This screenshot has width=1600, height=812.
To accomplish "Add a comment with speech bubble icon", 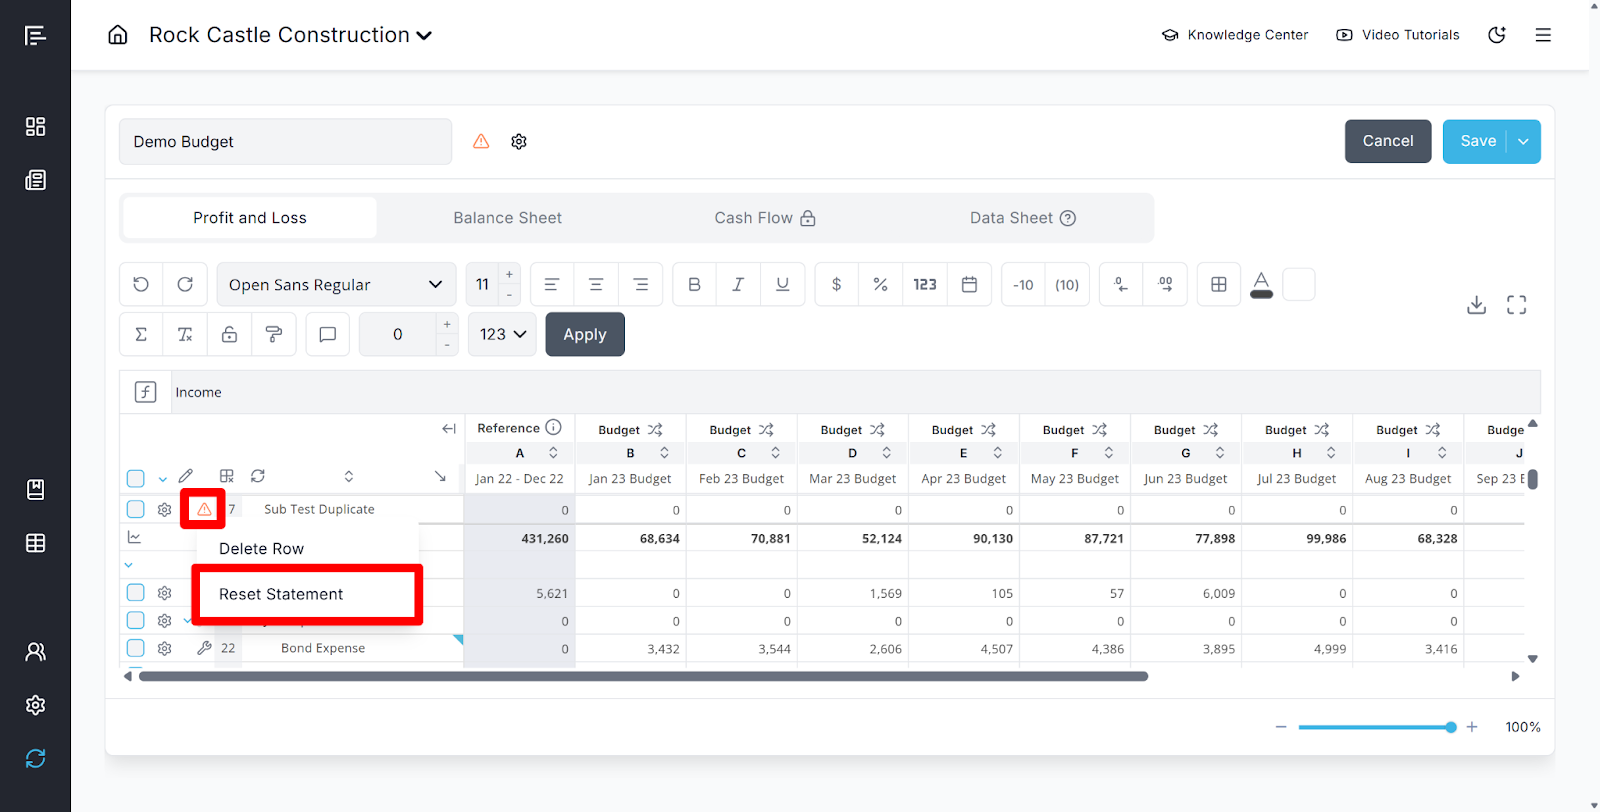I will 327,334.
